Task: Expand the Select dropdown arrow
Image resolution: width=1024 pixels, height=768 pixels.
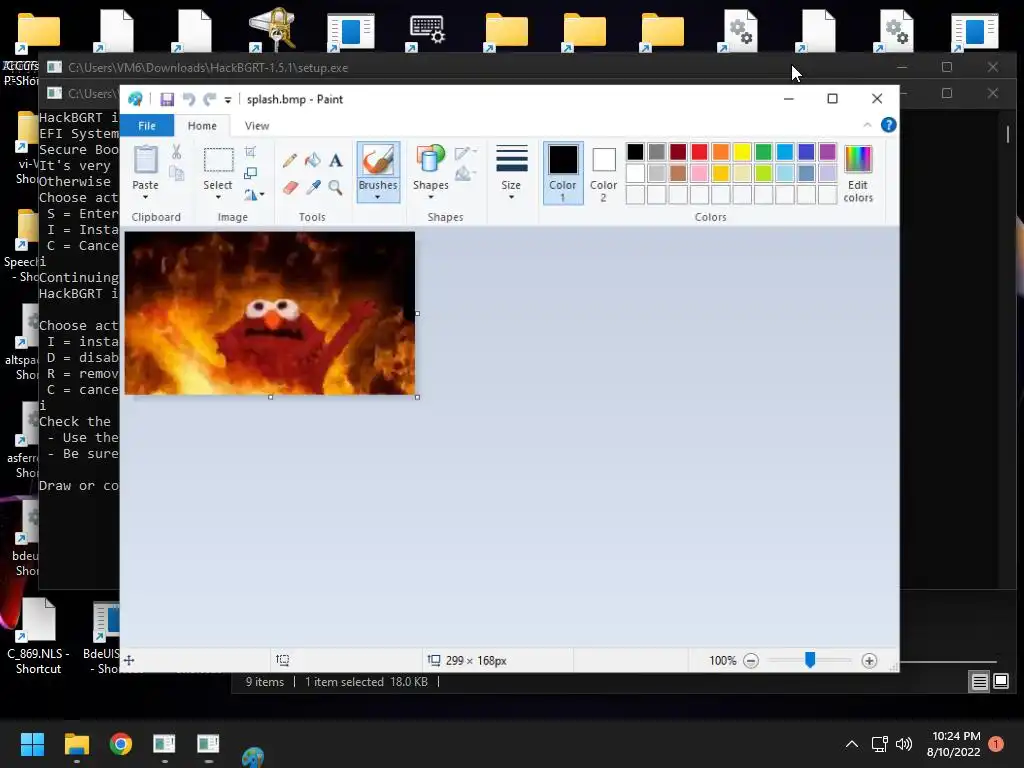Action: [218, 197]
